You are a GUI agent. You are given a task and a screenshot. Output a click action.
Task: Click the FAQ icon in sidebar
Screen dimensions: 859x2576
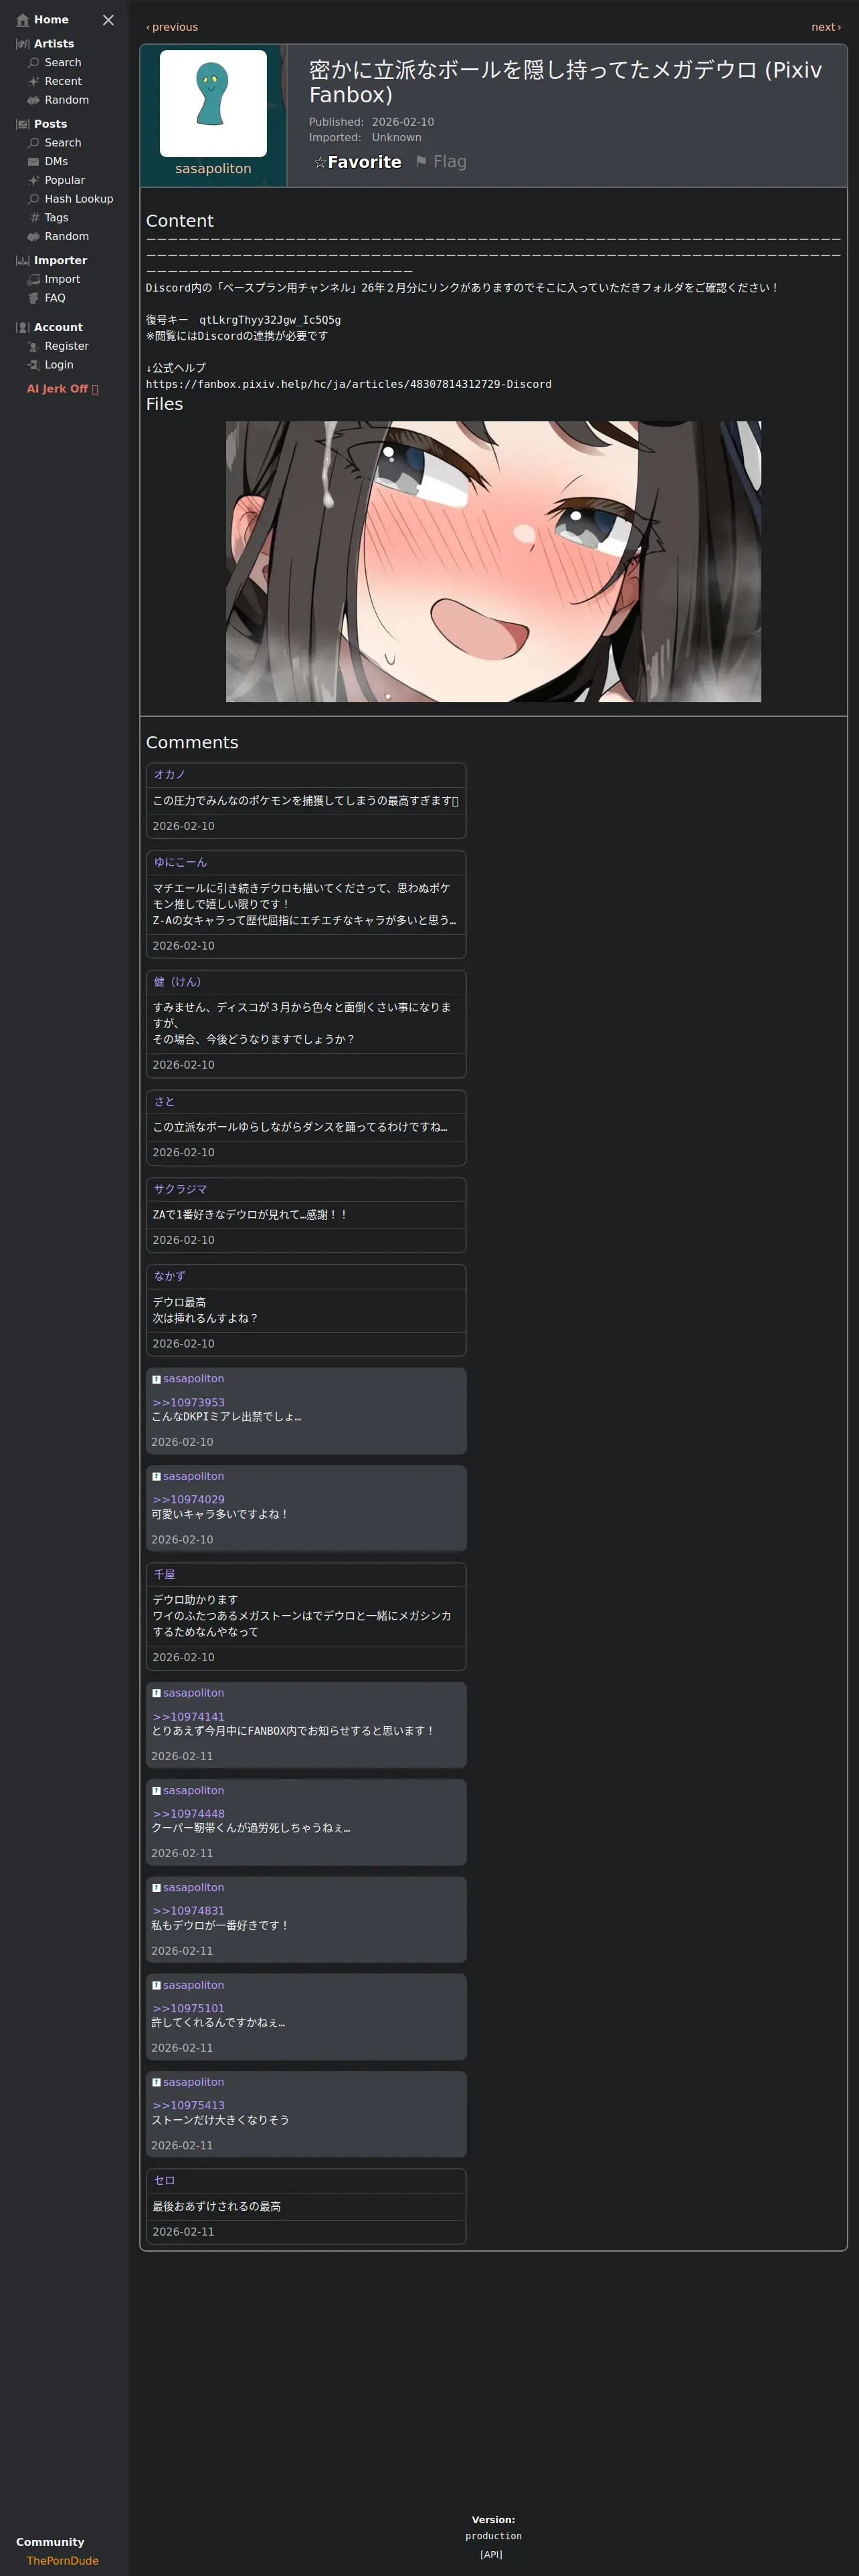(34, 298)
